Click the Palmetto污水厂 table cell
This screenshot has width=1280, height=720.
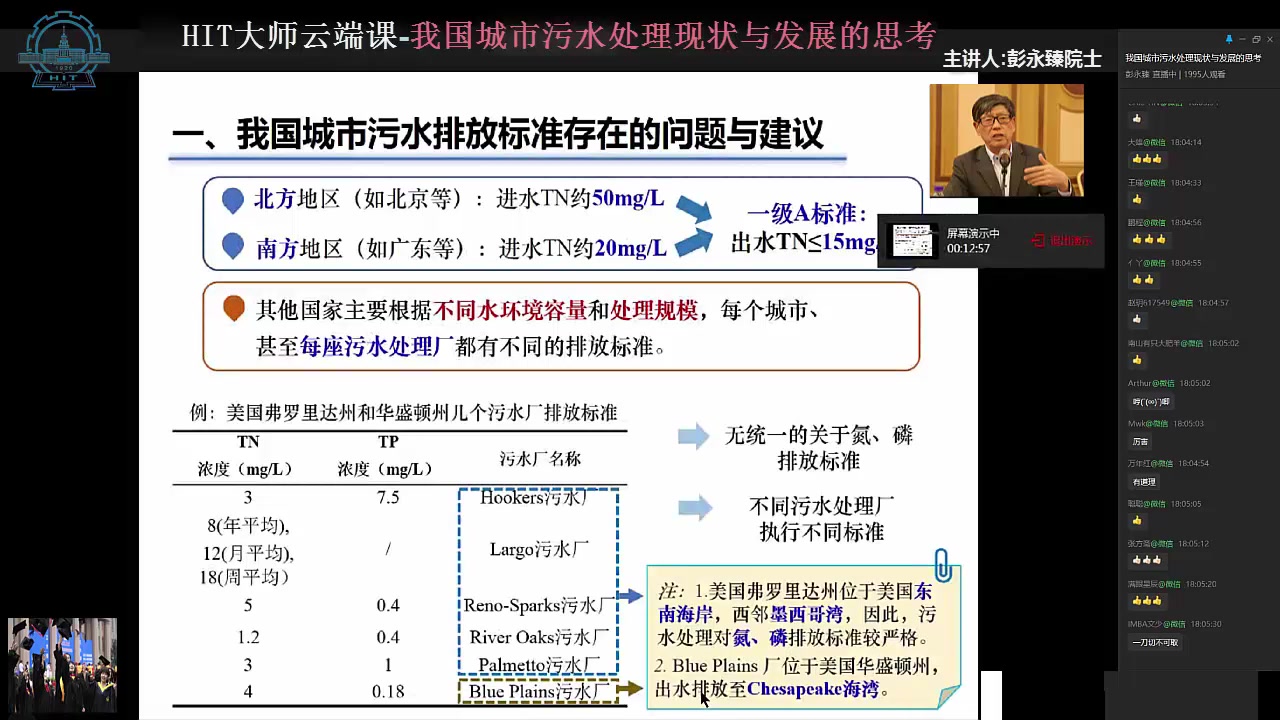[x=539, y=664]
